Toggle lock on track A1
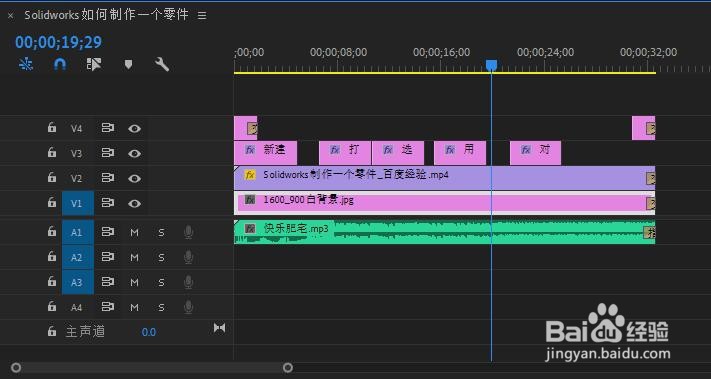This screenshot has height=379, width=711. pyautogui.click(x=52, y=232)
